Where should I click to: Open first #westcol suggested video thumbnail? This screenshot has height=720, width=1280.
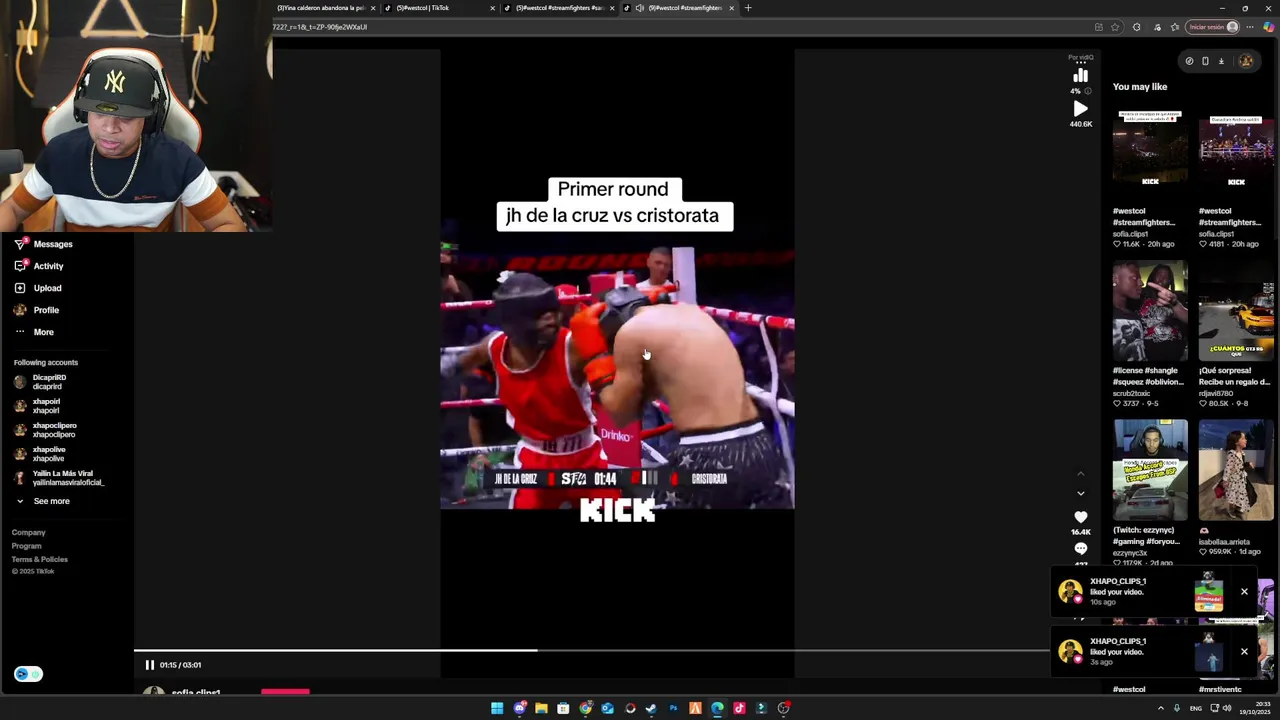coord(1150,152)
